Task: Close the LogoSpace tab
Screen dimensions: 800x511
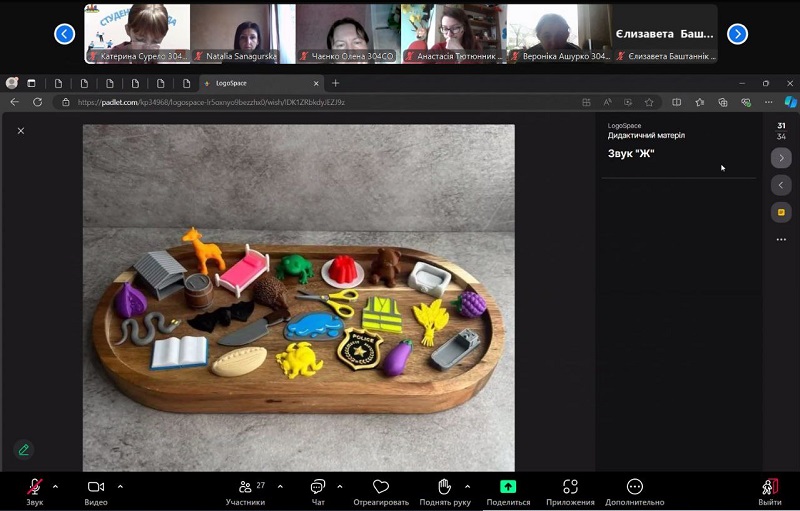Action: [316, 83]
